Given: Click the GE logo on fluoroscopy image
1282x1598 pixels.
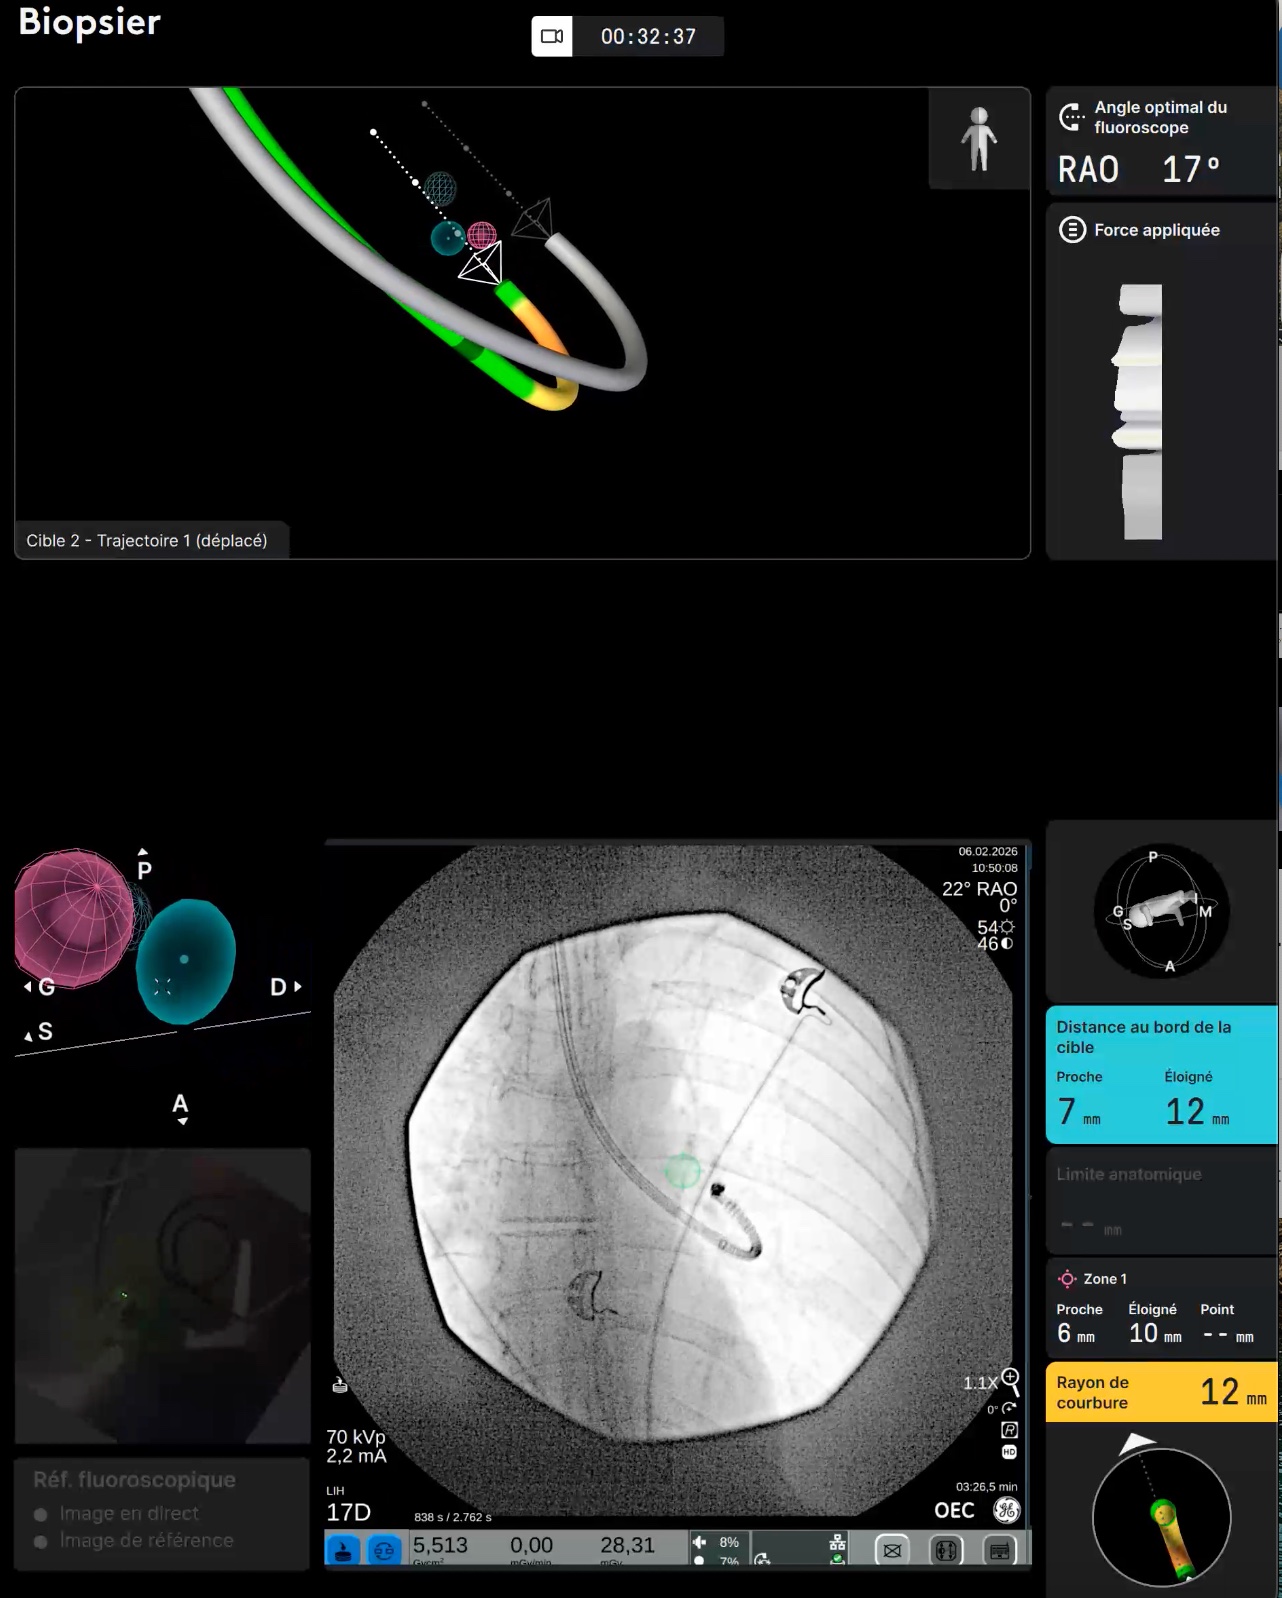Looking at the screenshot, I should point(1006,1510).
